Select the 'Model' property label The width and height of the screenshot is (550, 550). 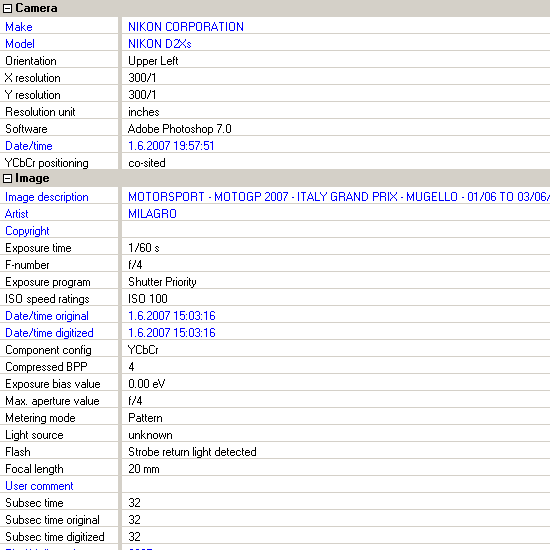pyautogui.click(x=20, y=44)
